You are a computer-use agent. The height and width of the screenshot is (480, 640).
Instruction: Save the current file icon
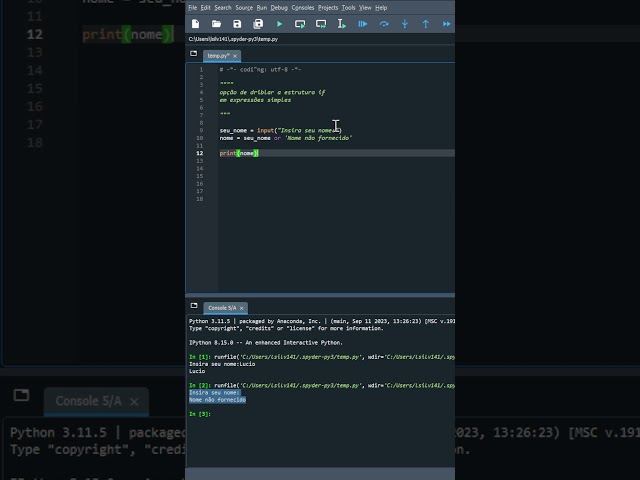[237, 24]
